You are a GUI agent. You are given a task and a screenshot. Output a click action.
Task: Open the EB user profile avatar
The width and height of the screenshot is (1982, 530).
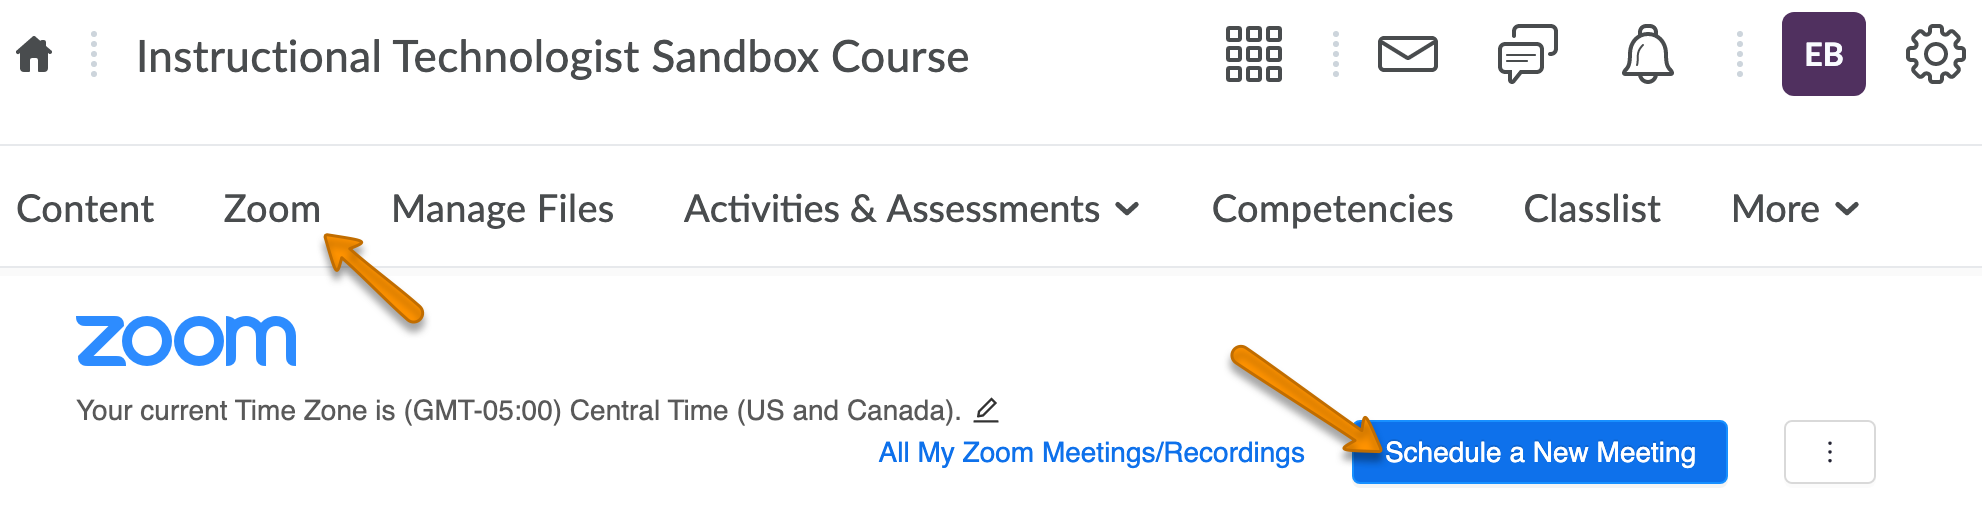click(x=1823, y=54)
